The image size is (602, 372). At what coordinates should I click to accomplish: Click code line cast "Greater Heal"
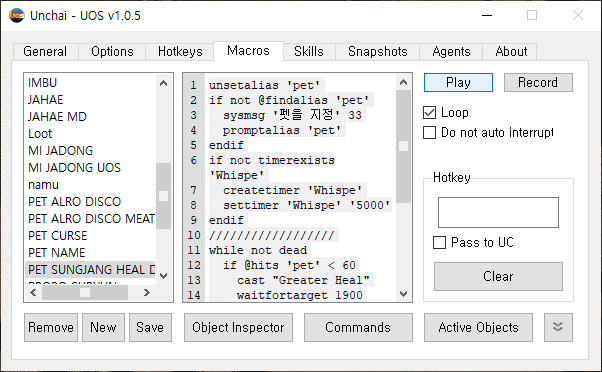(303, 280)
